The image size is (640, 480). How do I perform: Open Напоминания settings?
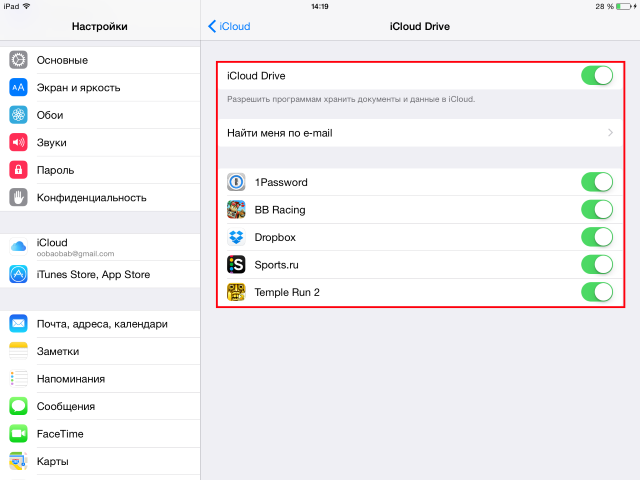click(x=100, y=379)
